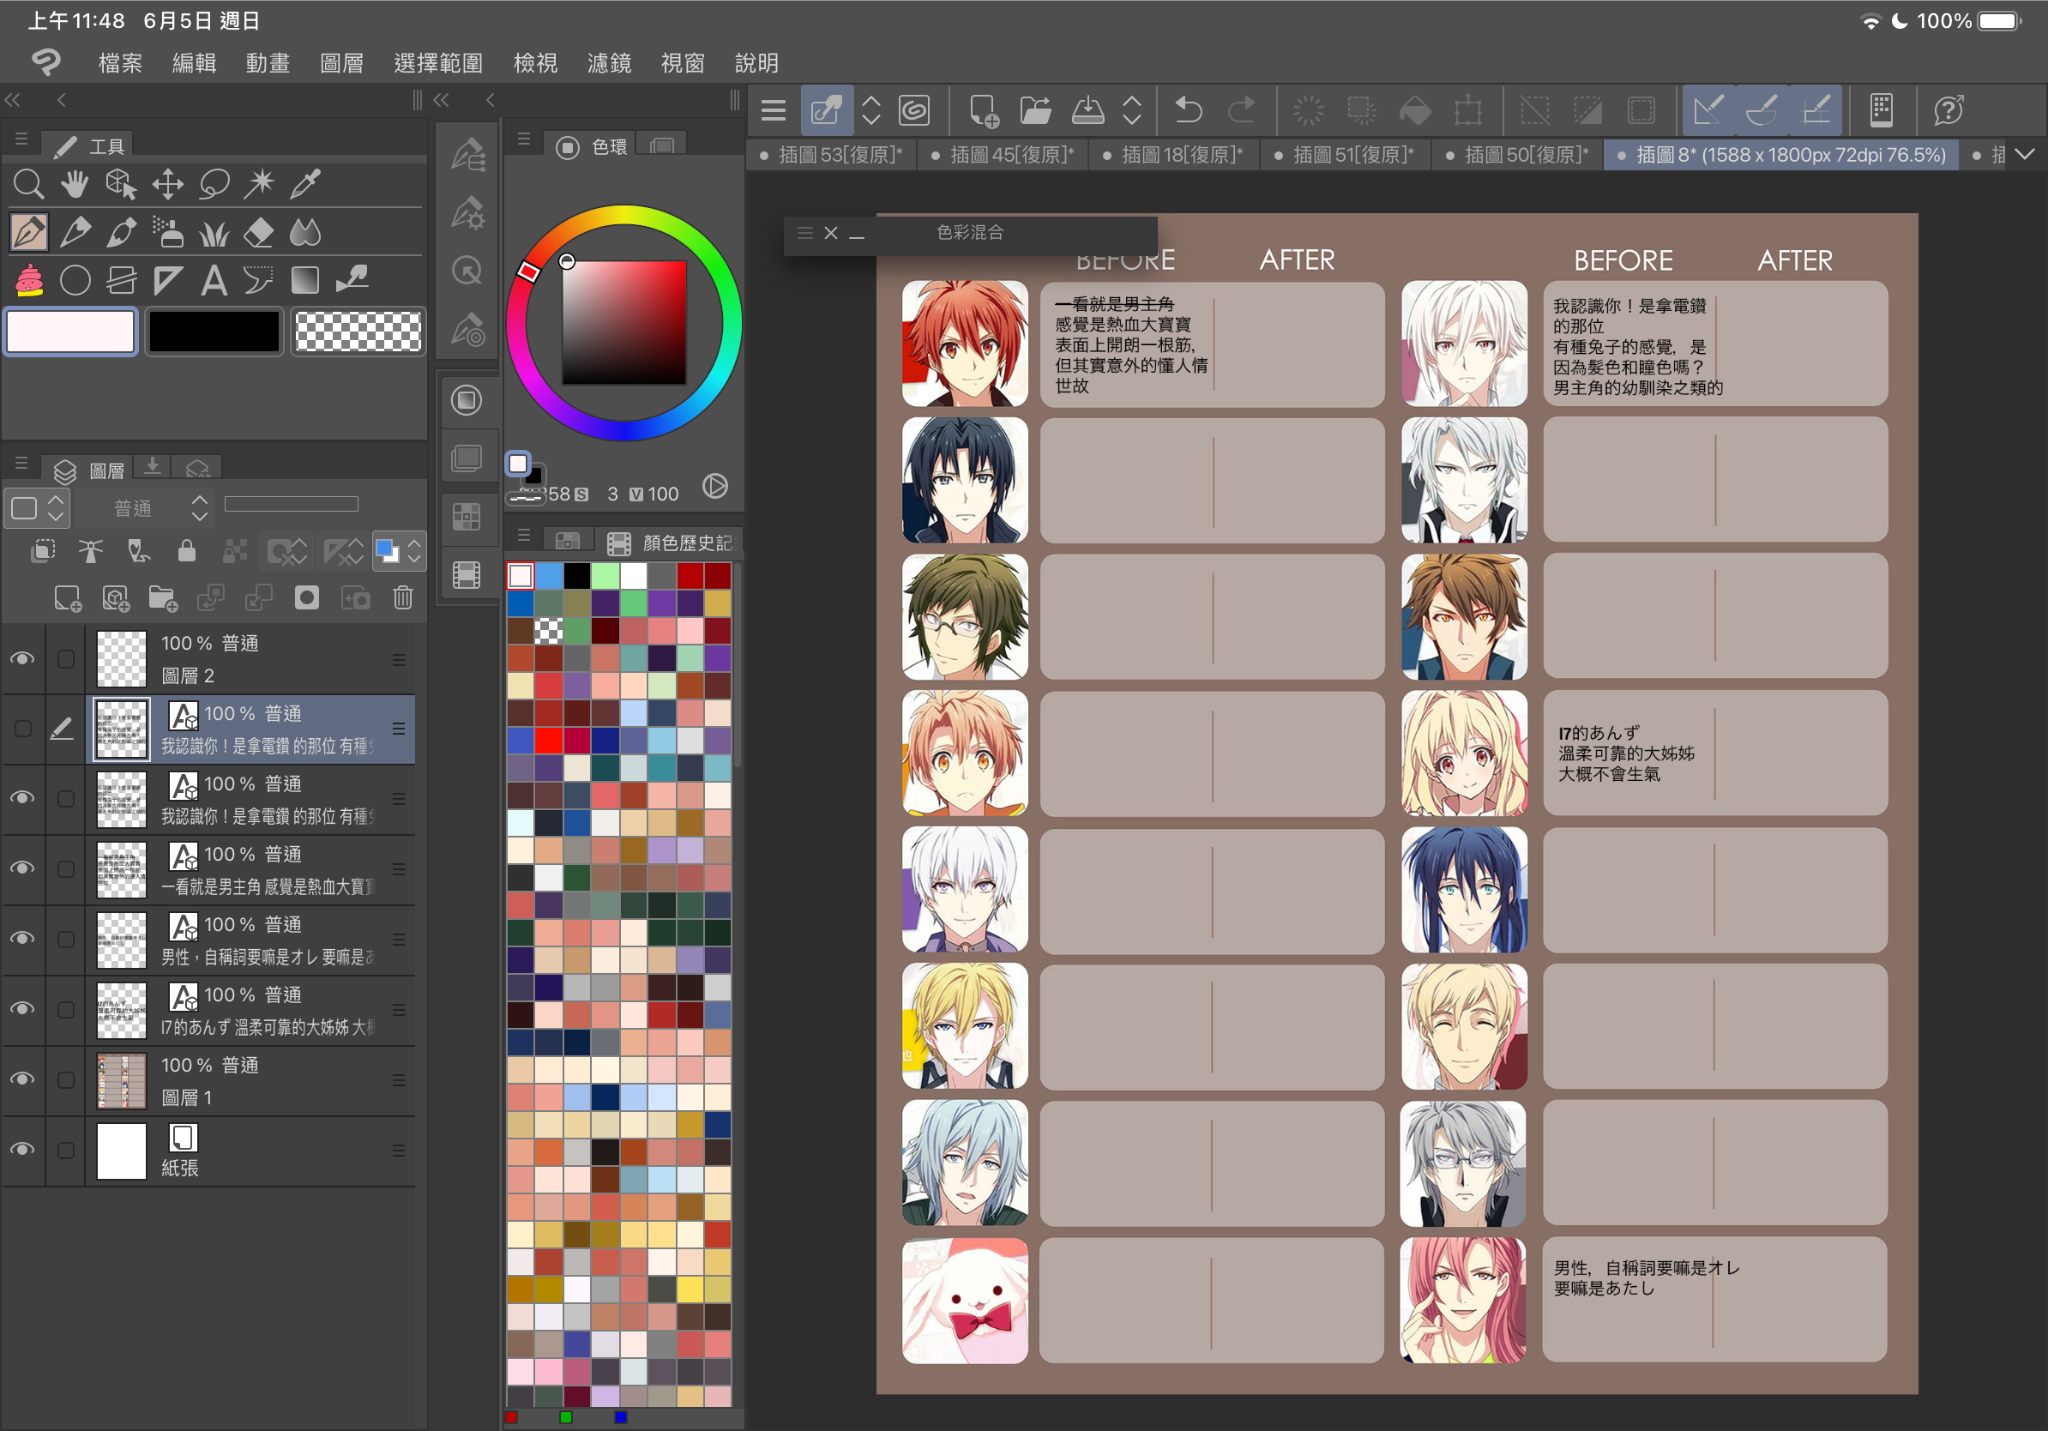Open the 視窗 menu

point(682,63)
